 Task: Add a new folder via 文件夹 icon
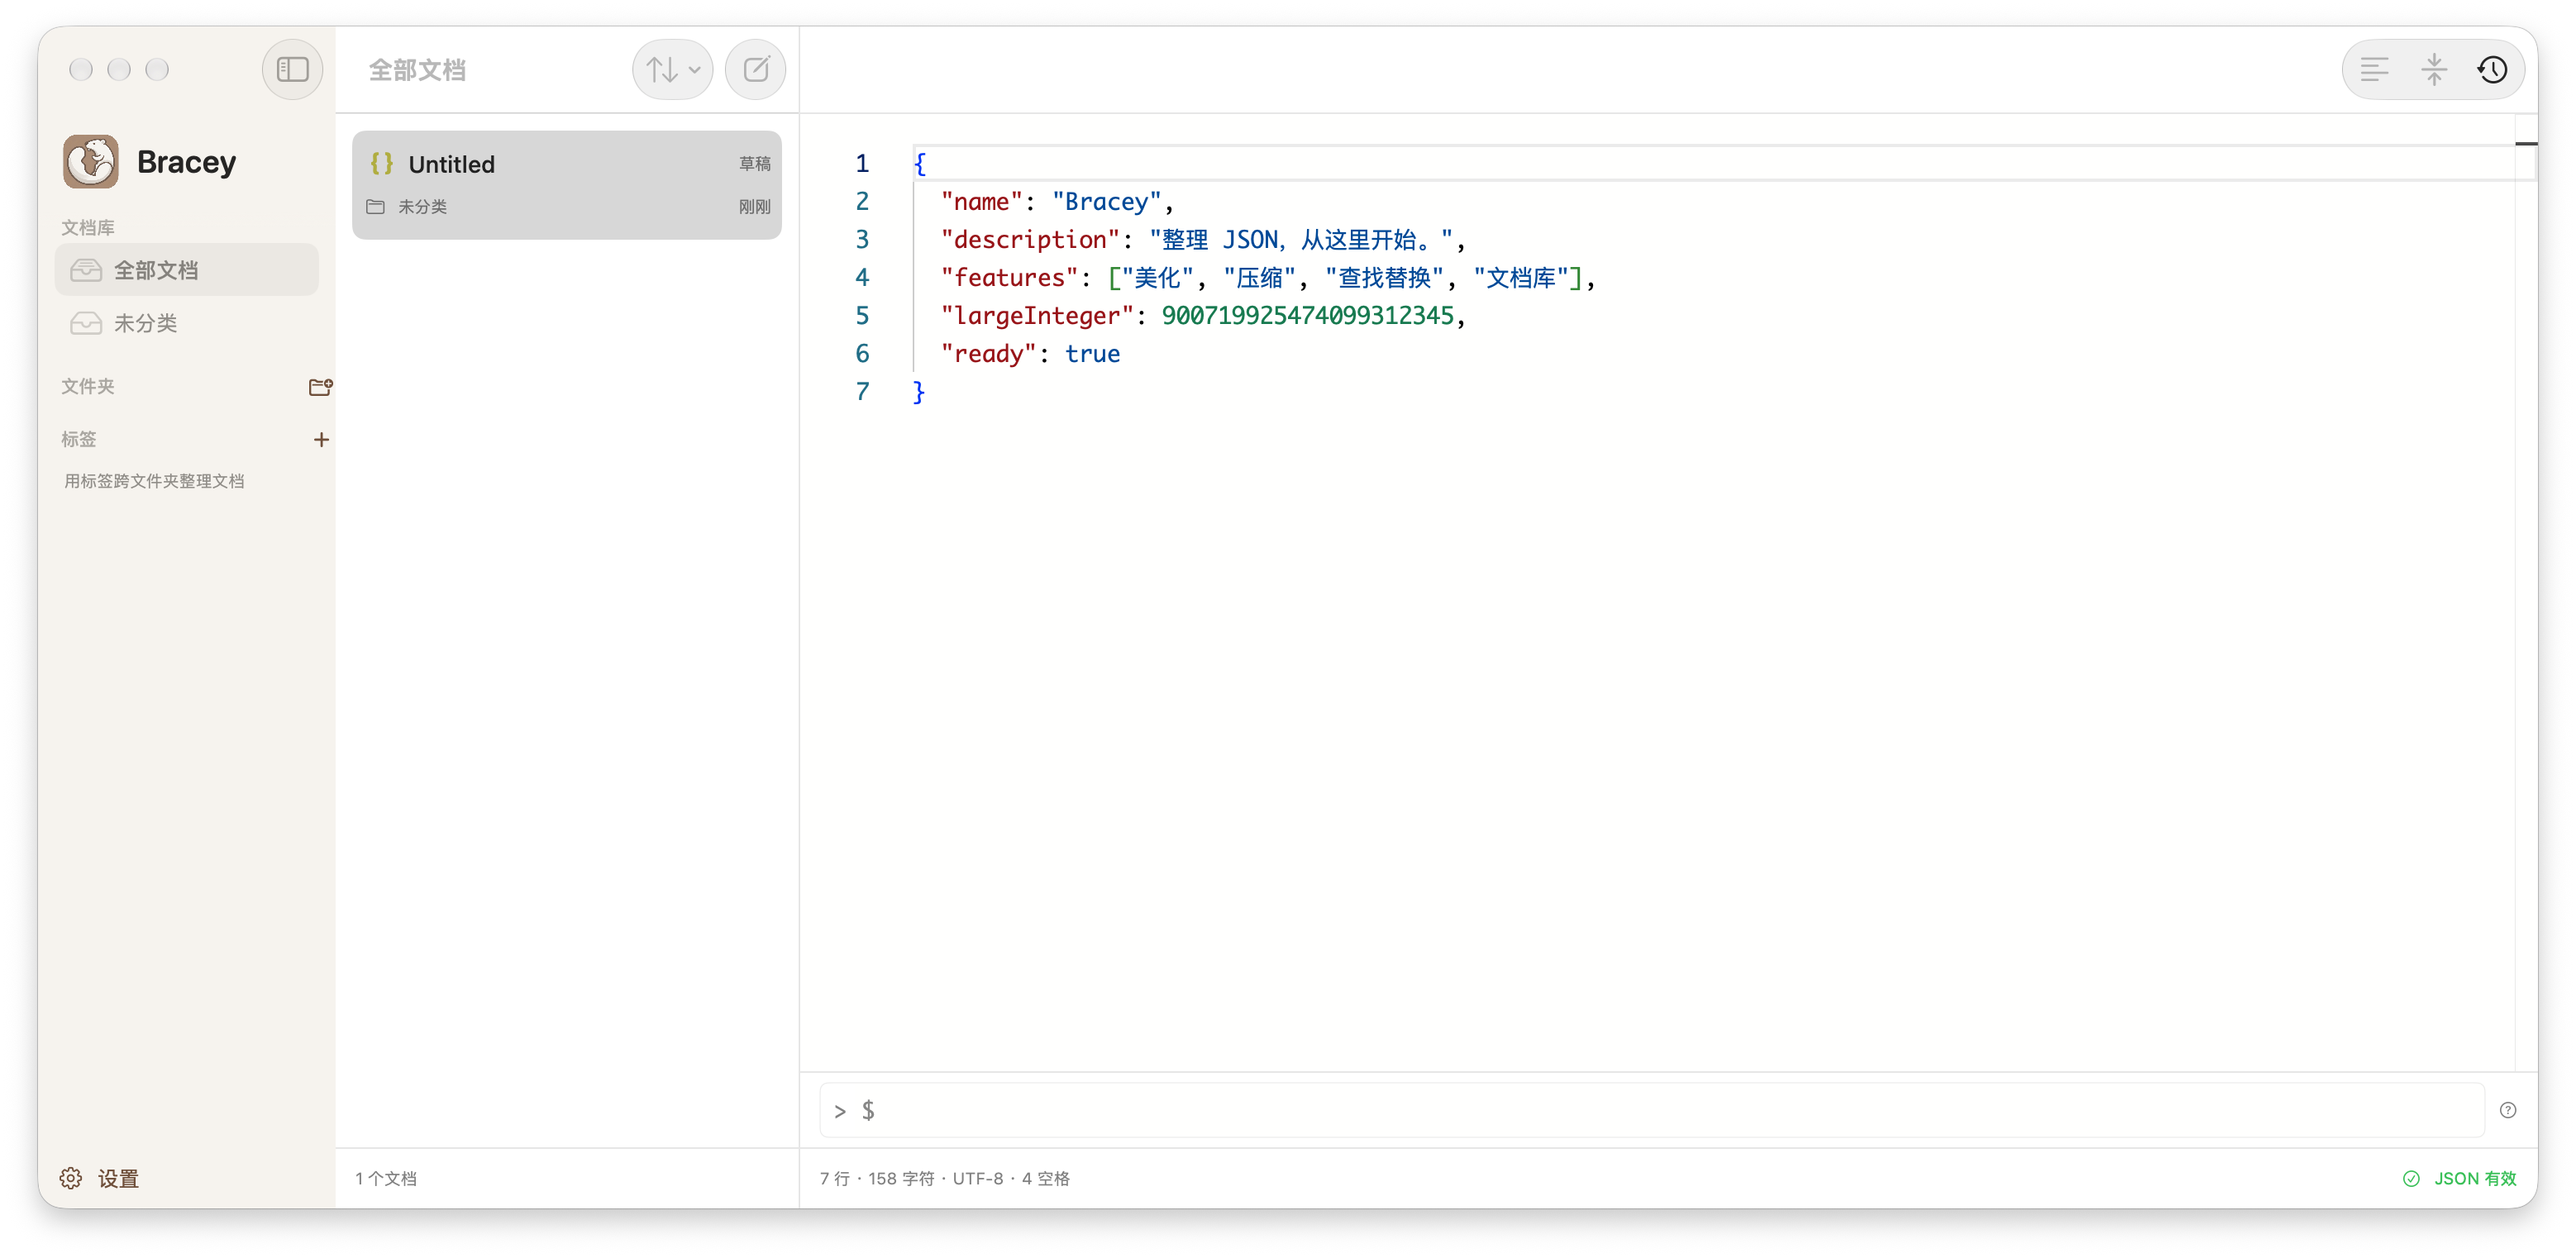point(320,387)
